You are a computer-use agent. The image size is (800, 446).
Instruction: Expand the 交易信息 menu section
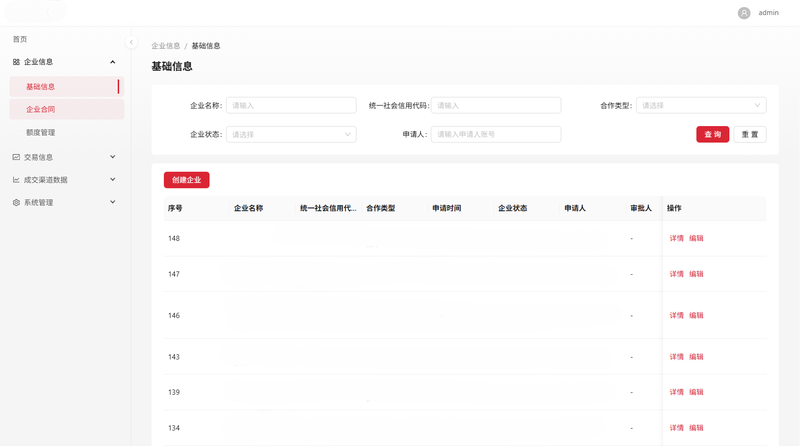point(112,157)
